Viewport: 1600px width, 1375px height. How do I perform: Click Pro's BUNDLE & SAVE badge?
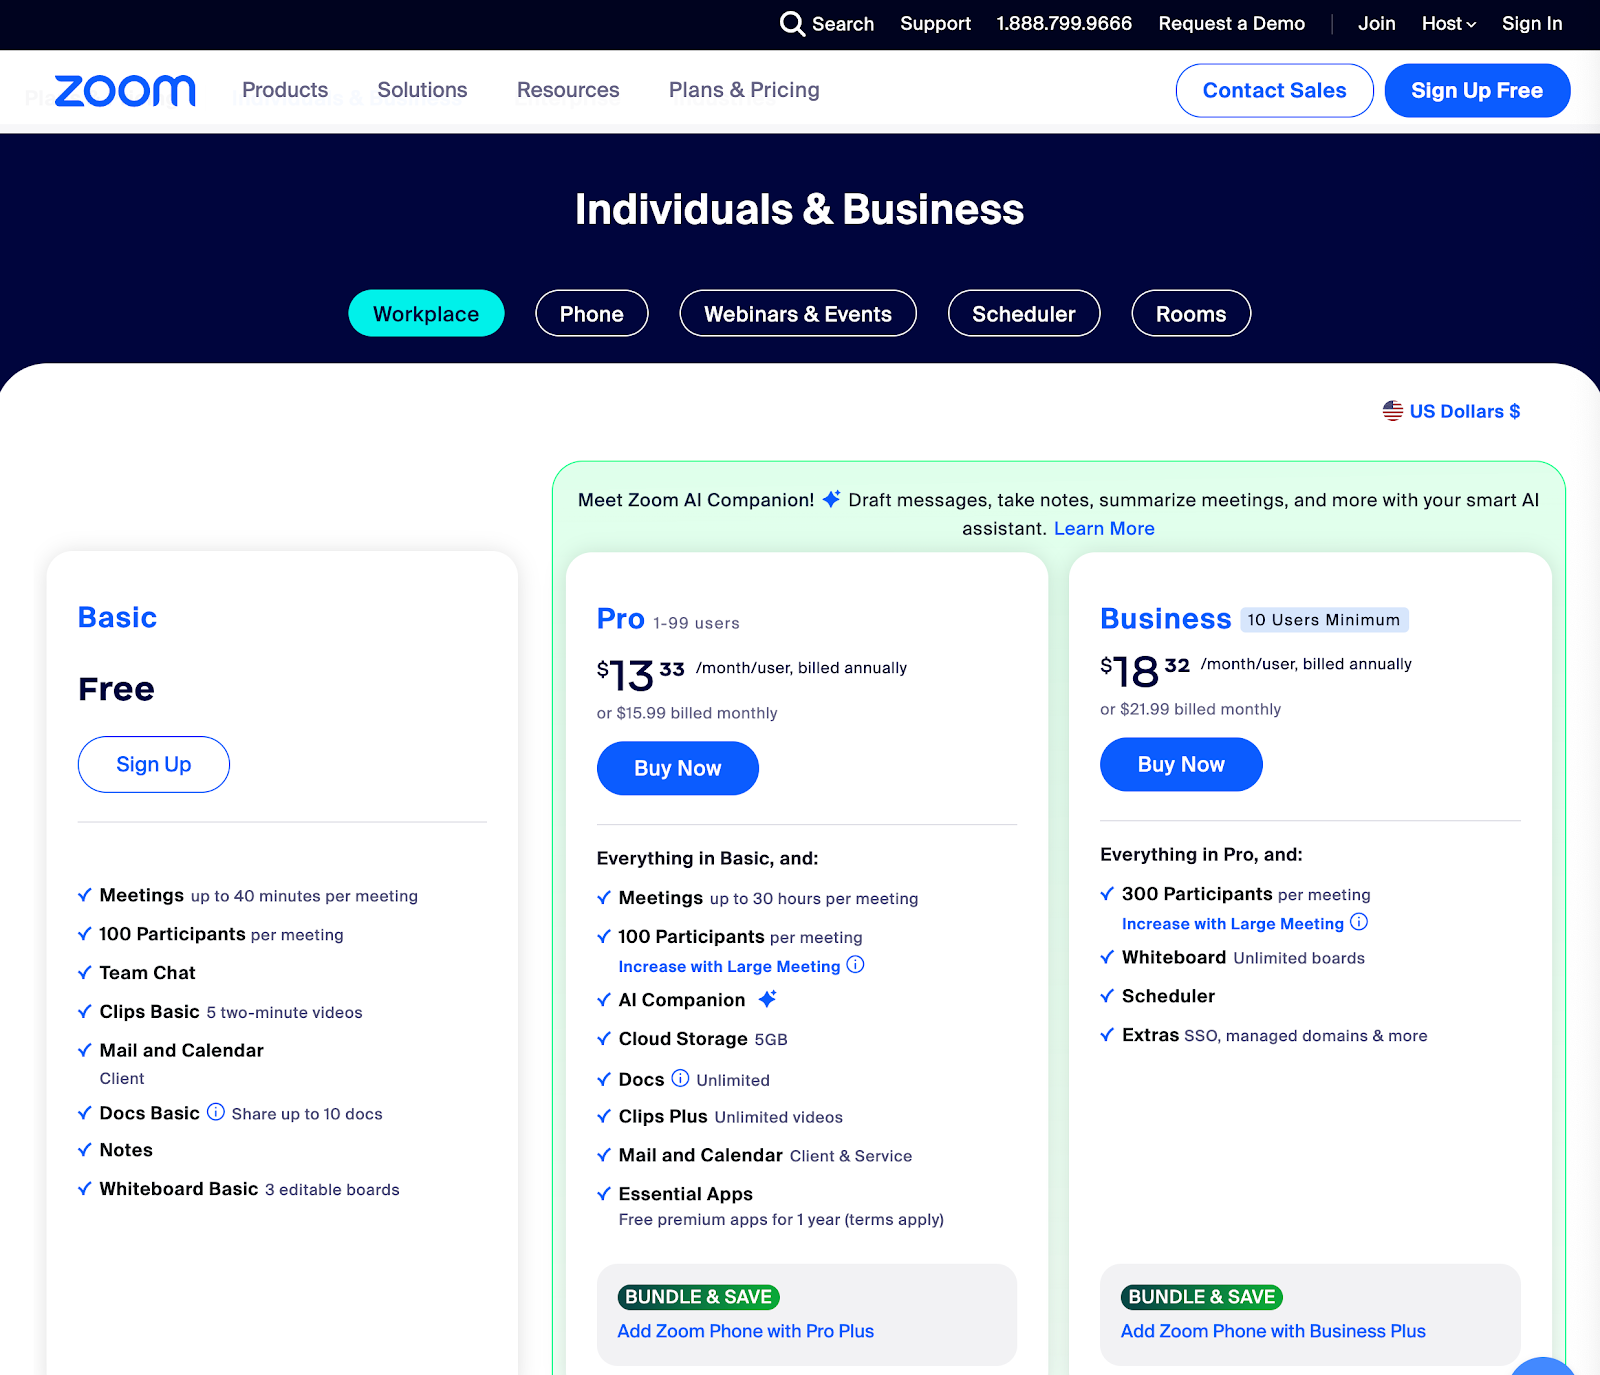[699, 1297]
